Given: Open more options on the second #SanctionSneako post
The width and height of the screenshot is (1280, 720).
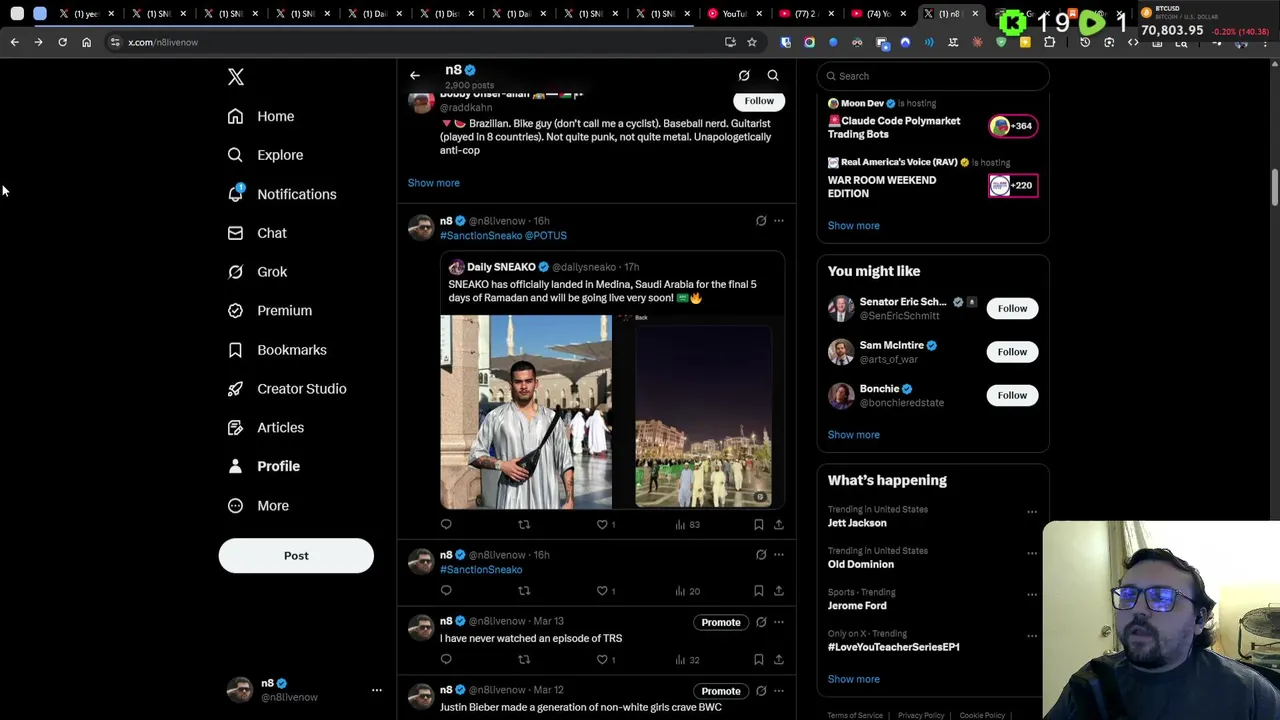Looking at the screenshot, I should click(x=779, y=555).
